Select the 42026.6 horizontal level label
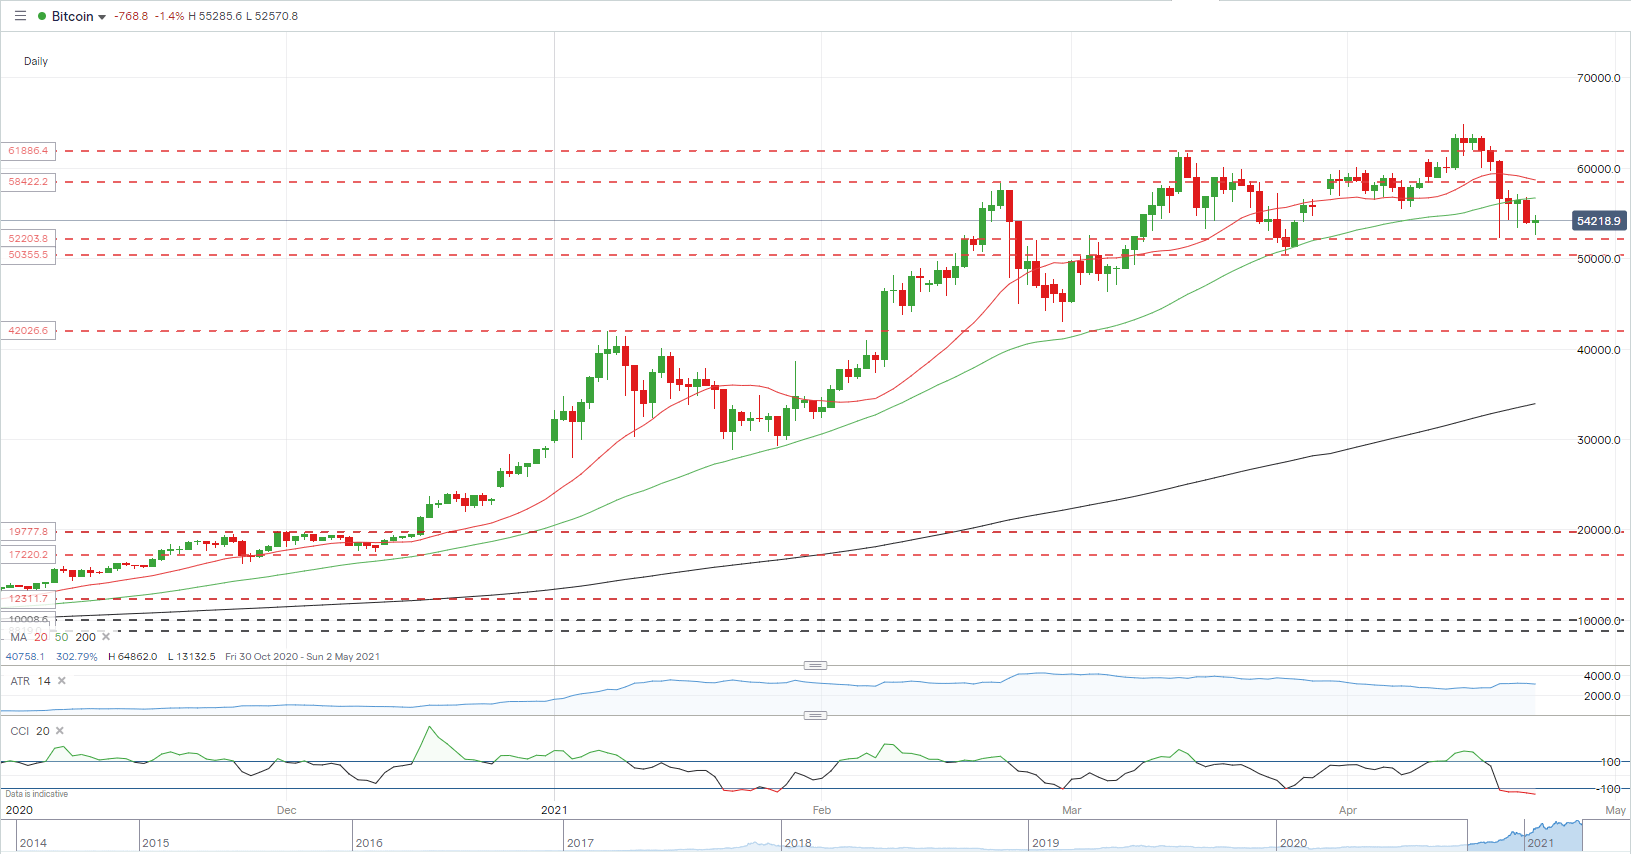Image resolution: width=1631 pixels, height=854 pixels. 28,331
